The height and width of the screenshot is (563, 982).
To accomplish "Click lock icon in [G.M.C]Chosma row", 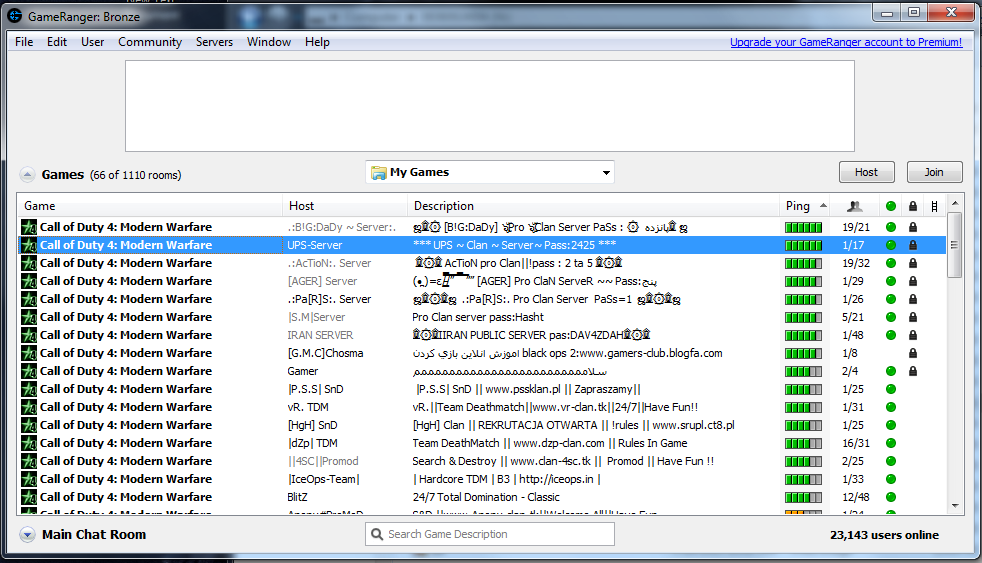I will [912, 353].
